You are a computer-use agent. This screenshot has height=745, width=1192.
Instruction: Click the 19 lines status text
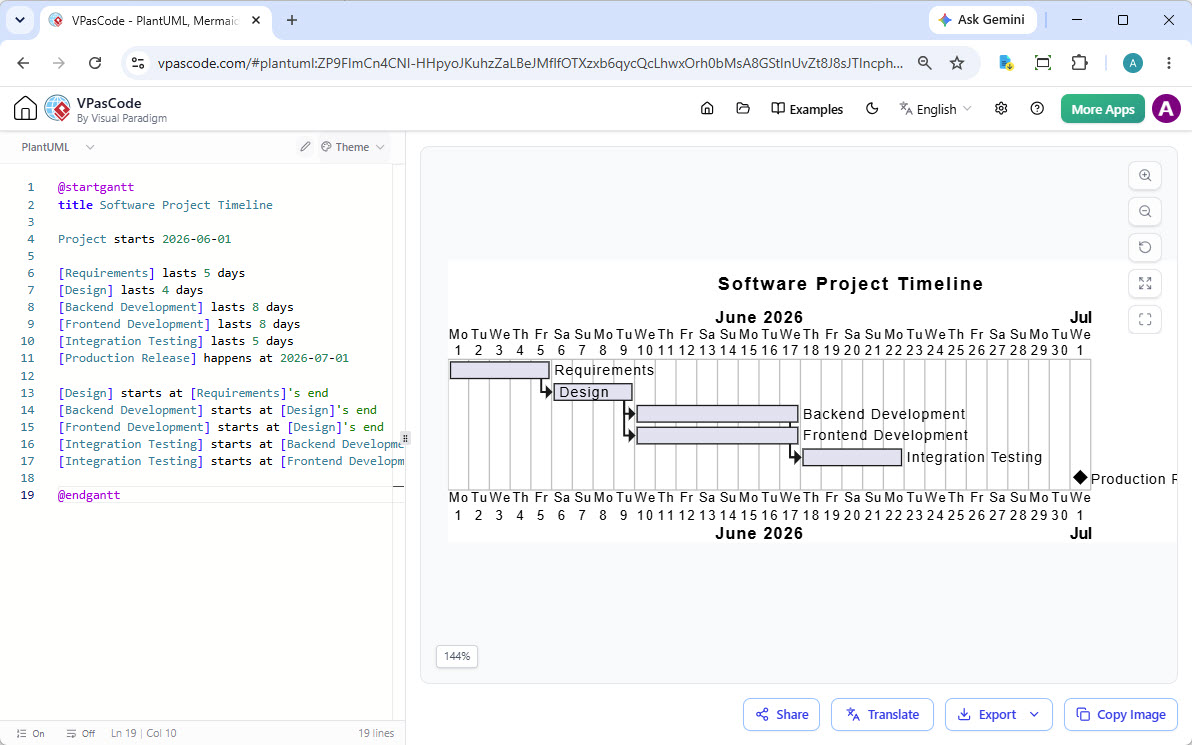point(376,734)
